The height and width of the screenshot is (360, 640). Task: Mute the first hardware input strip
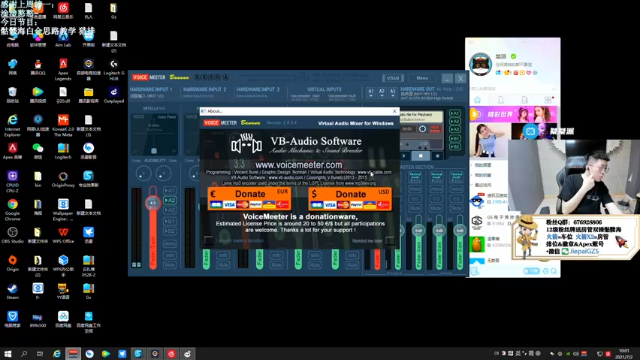tap(169, 265)
